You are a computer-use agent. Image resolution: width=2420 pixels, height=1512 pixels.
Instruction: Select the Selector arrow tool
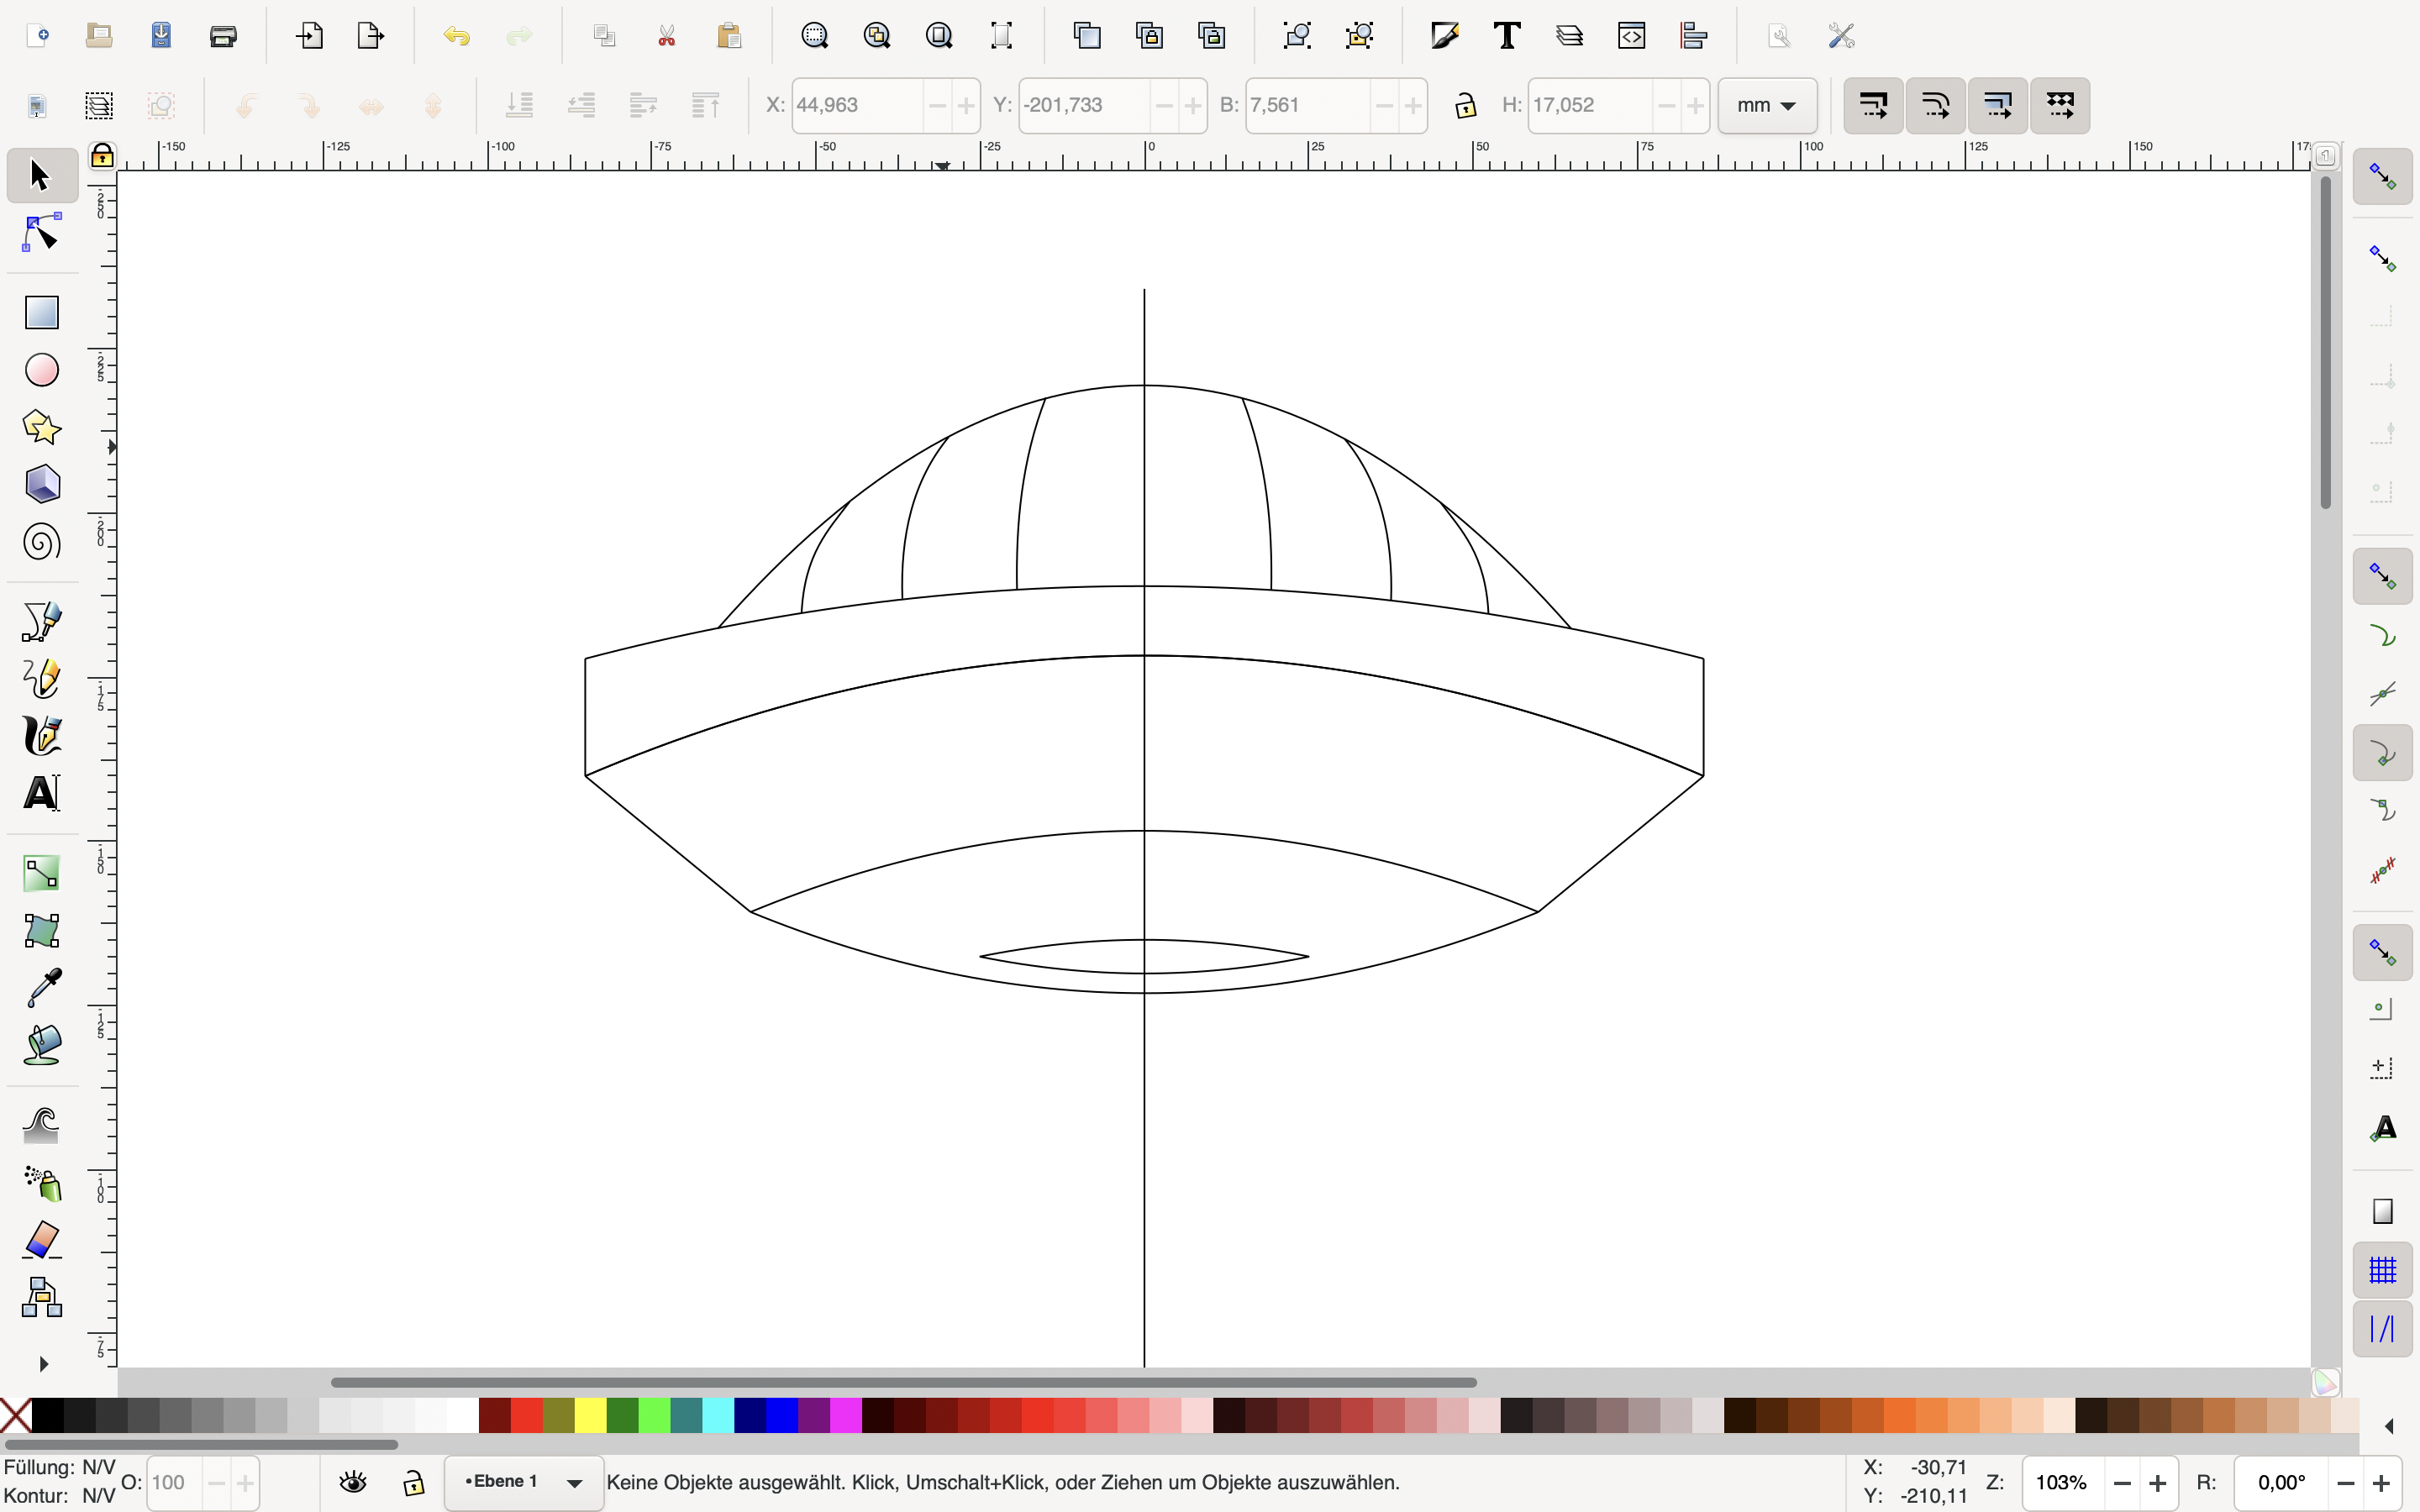click(x=41, y=176)
